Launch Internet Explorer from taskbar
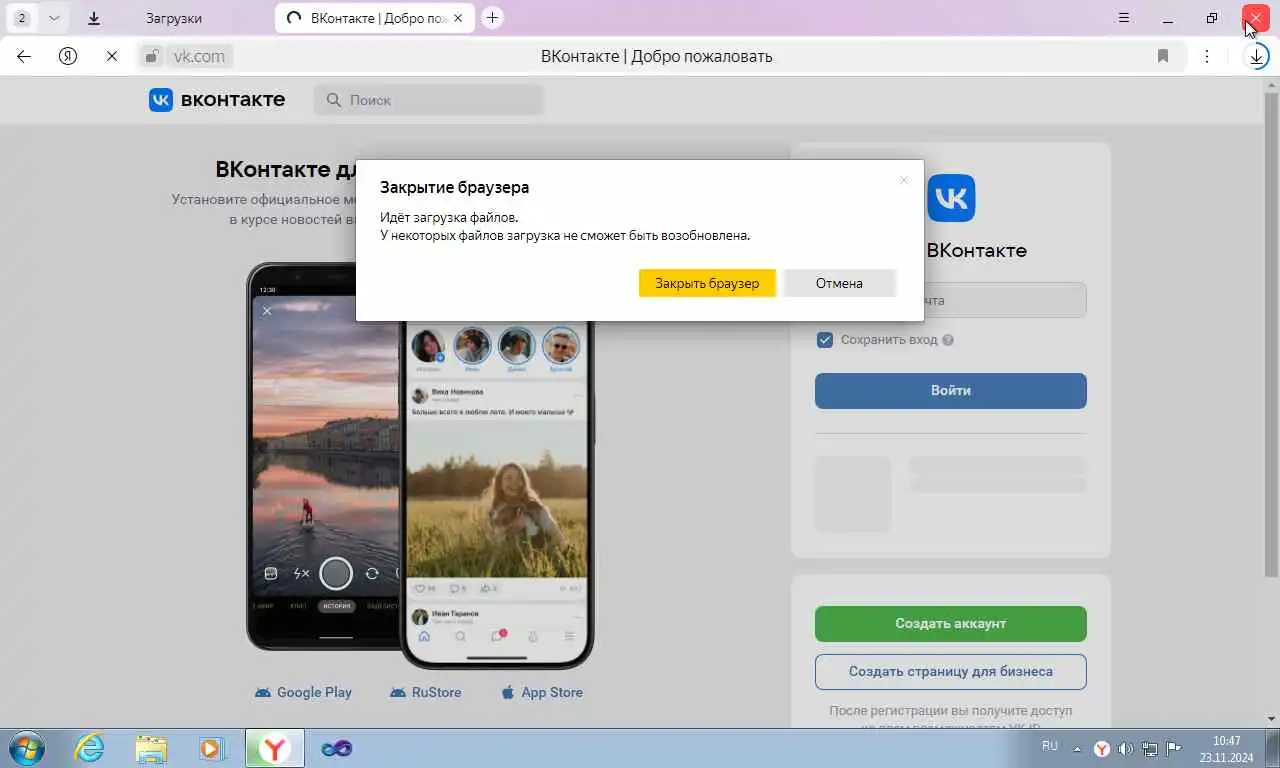Screen dimensions: 1280x768 (90, 748)
